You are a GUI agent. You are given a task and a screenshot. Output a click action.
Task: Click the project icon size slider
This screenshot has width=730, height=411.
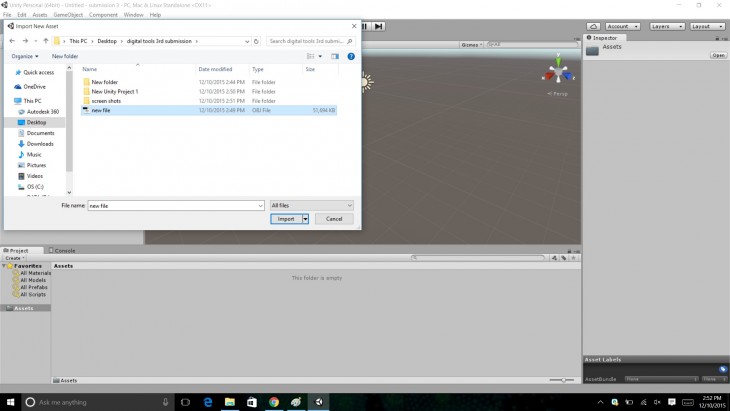click(563, 380)
